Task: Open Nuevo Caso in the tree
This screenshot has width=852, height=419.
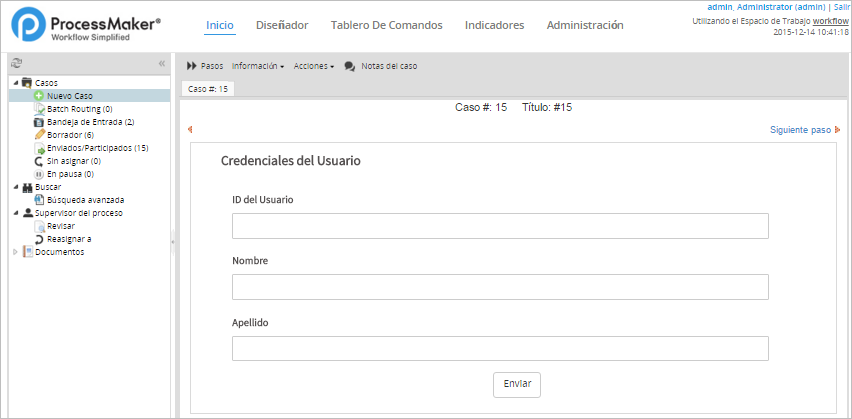Action: [x=69, y=96]
